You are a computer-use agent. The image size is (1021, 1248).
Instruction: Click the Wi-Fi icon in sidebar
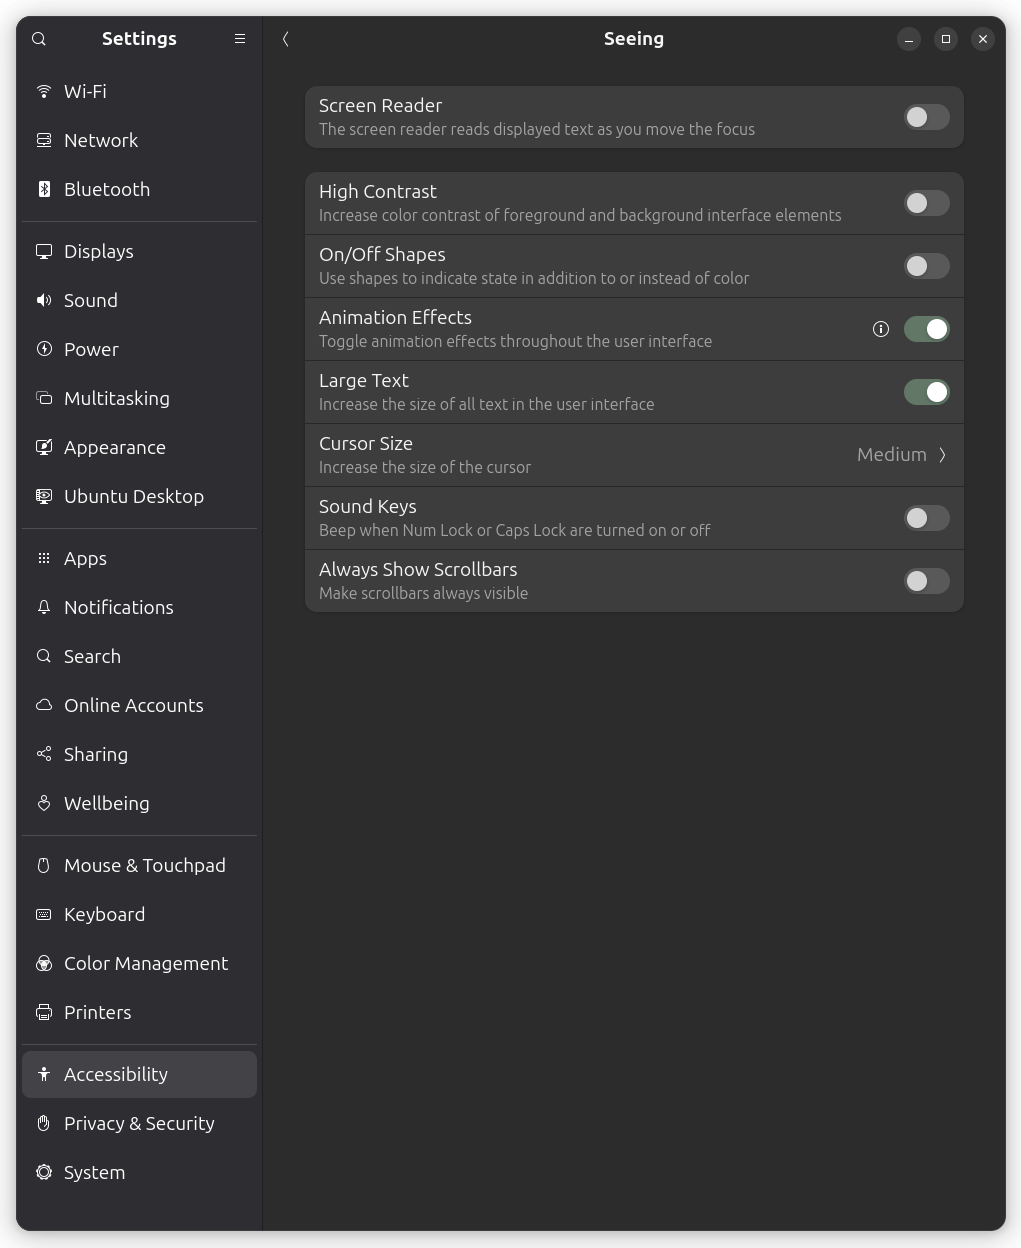pos(44,91)
